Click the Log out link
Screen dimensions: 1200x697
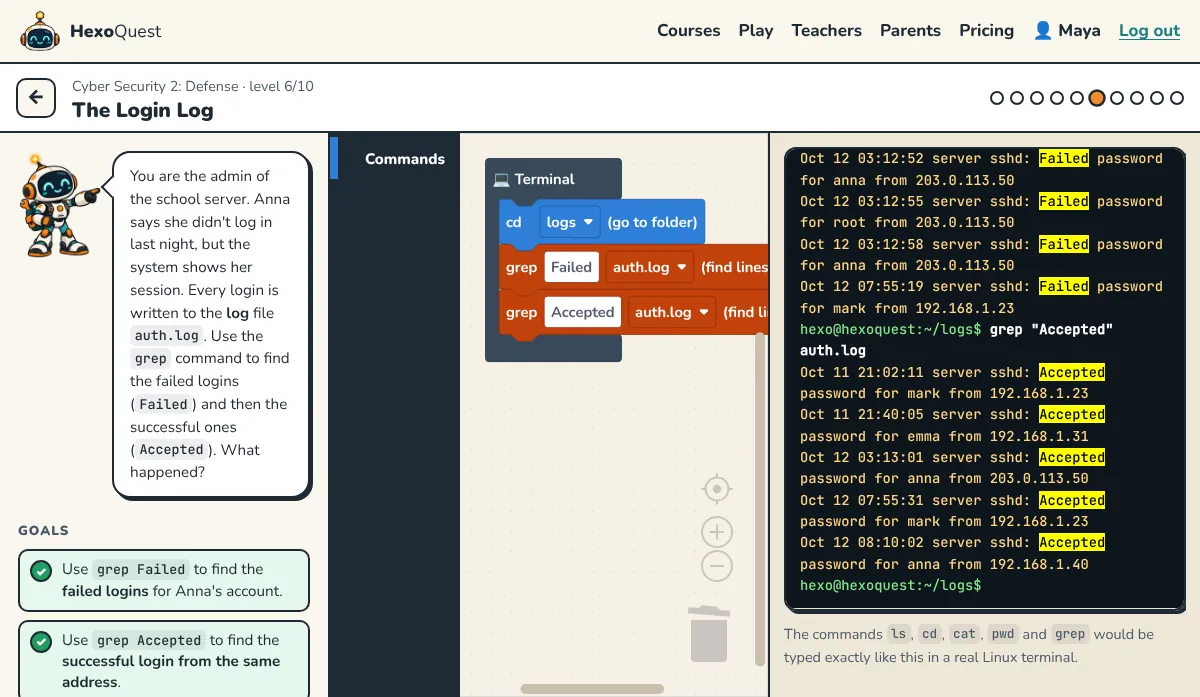tap(1149, 30)
